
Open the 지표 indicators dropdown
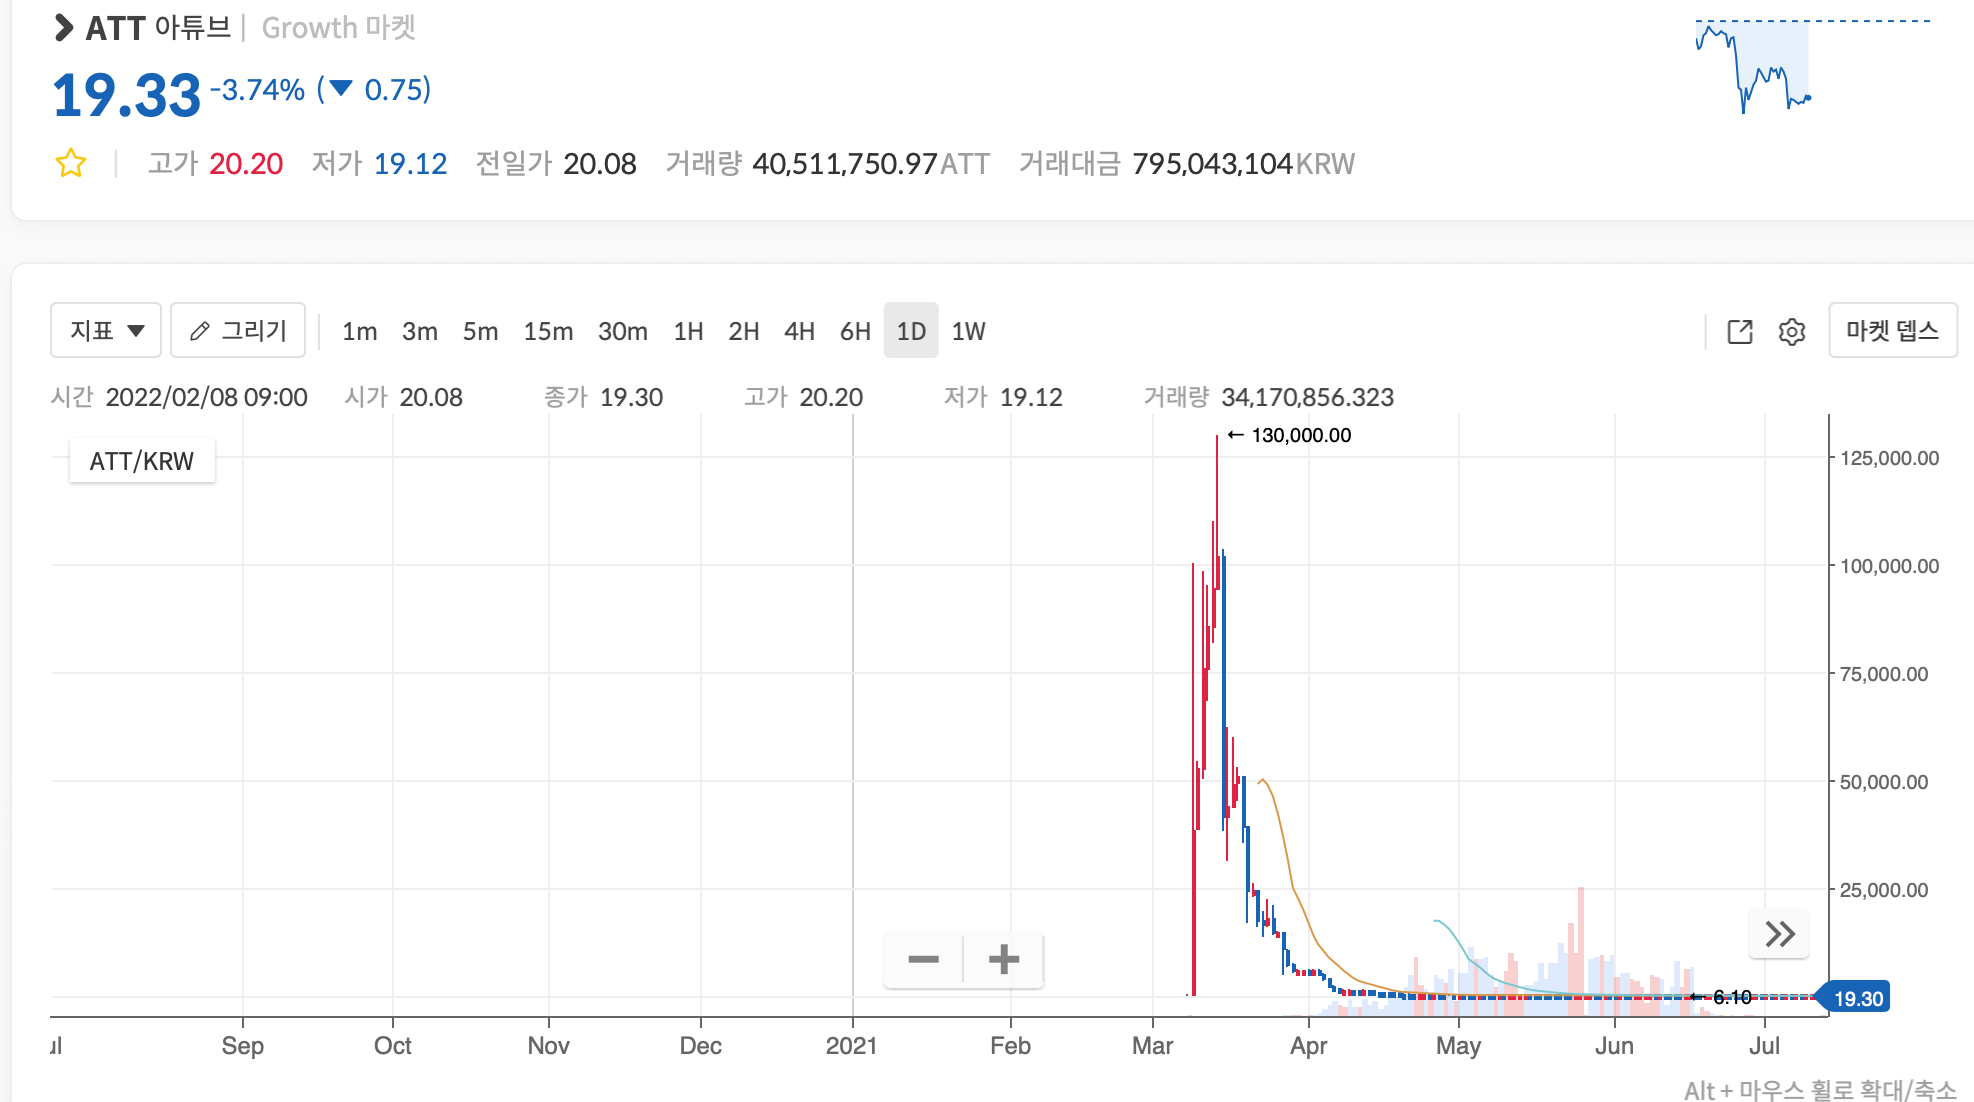click(x=106, y=330)
